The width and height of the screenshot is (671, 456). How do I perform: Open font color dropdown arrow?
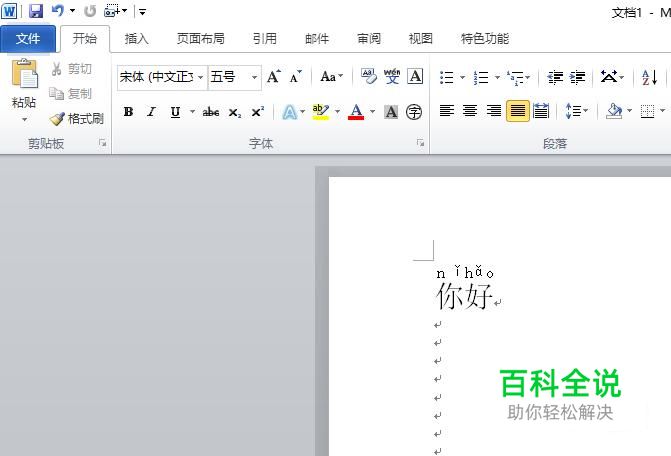point(372,112)
